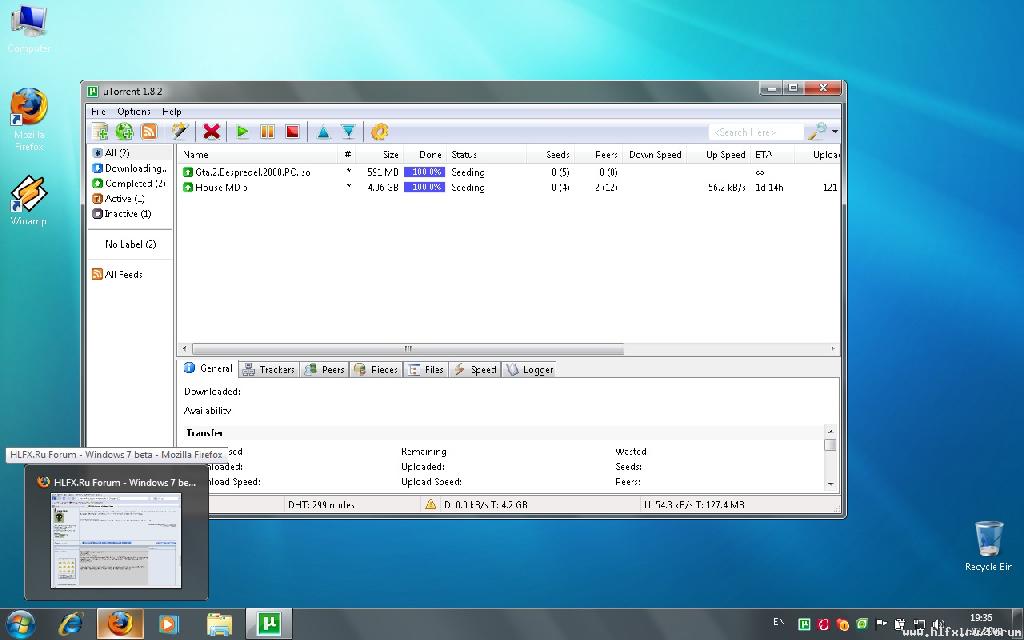Open the search engine dropdown arrow
Screen dimensions: 1024x640
(x=835, y=132)
